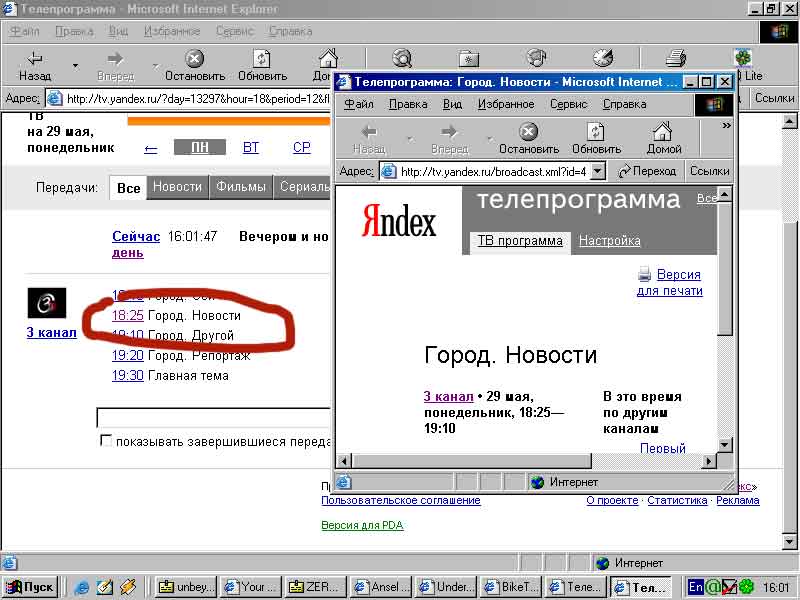Click the Назад back arrow in background window
The image size is (800, 600).
click(35, 58)
